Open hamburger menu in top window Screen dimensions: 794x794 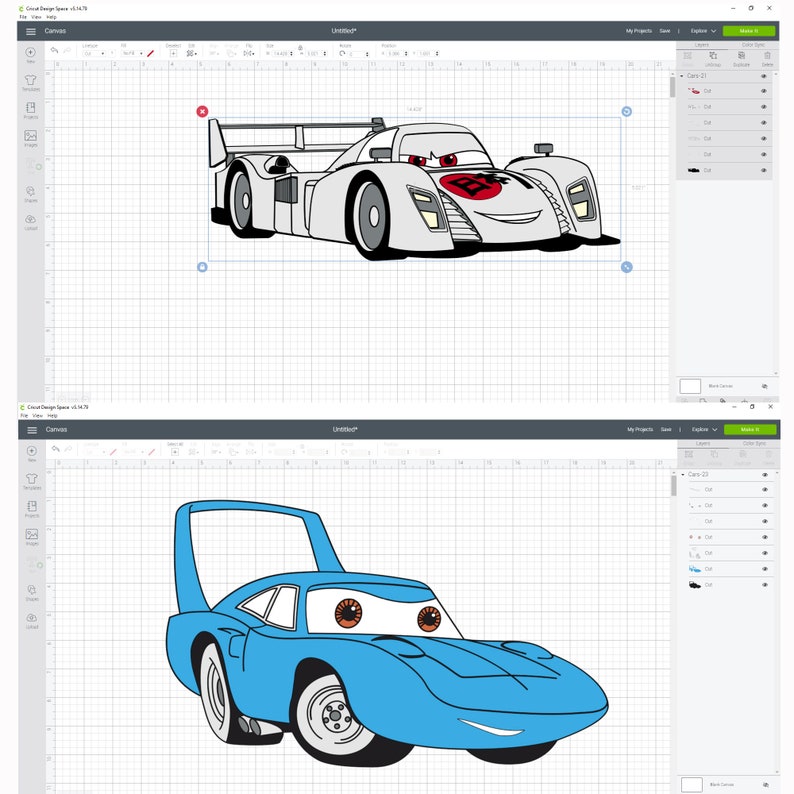coord(31,31)
